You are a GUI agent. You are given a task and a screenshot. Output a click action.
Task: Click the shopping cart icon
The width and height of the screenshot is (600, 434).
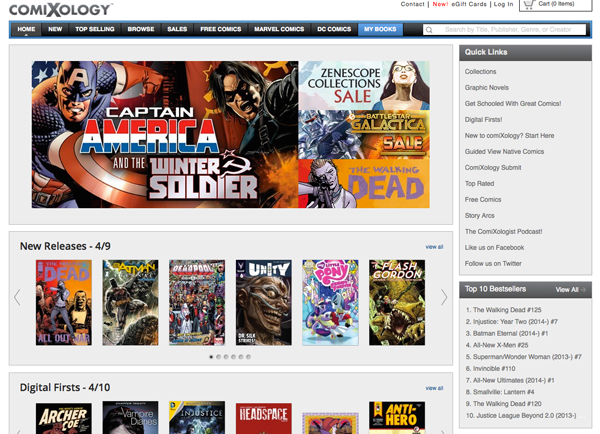(527, 5)
